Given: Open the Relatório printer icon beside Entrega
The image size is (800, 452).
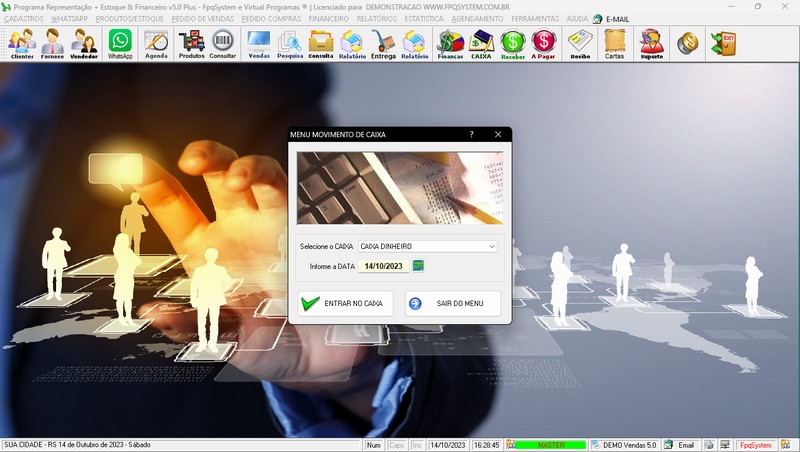Looking at the screenshot, I should [415, 44].
